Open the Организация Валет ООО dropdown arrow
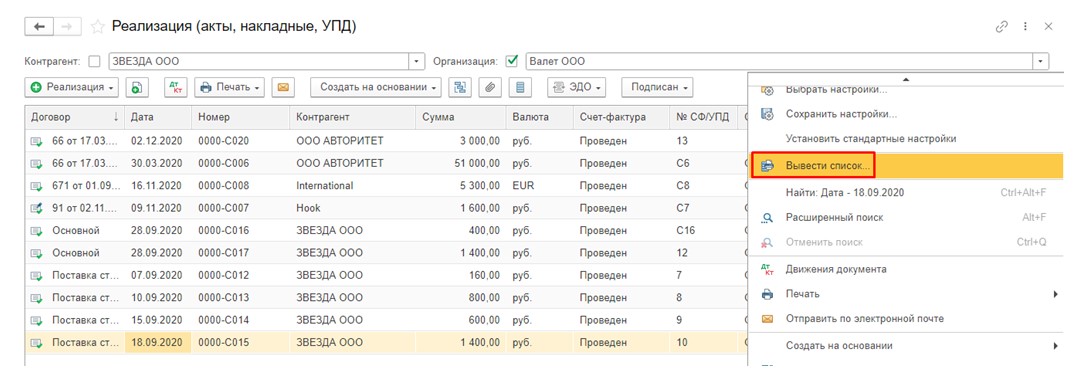Screen dimensions: 1074x378 (x=1041, y=62)
